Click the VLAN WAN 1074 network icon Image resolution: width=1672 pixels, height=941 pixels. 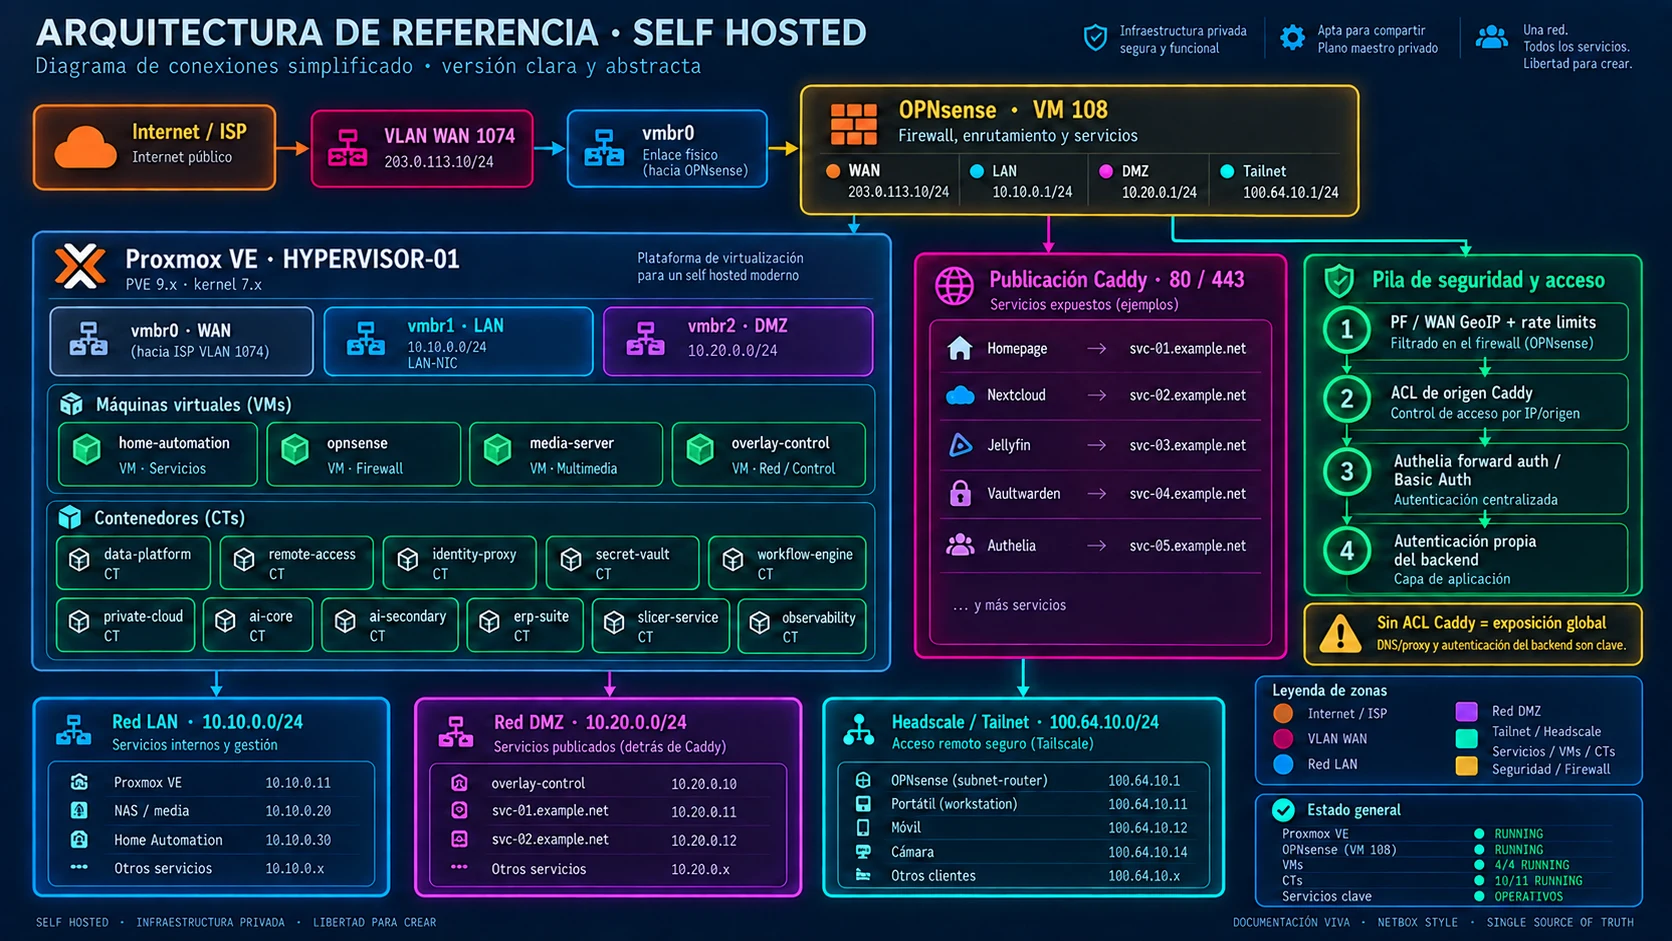click(347, 148)
